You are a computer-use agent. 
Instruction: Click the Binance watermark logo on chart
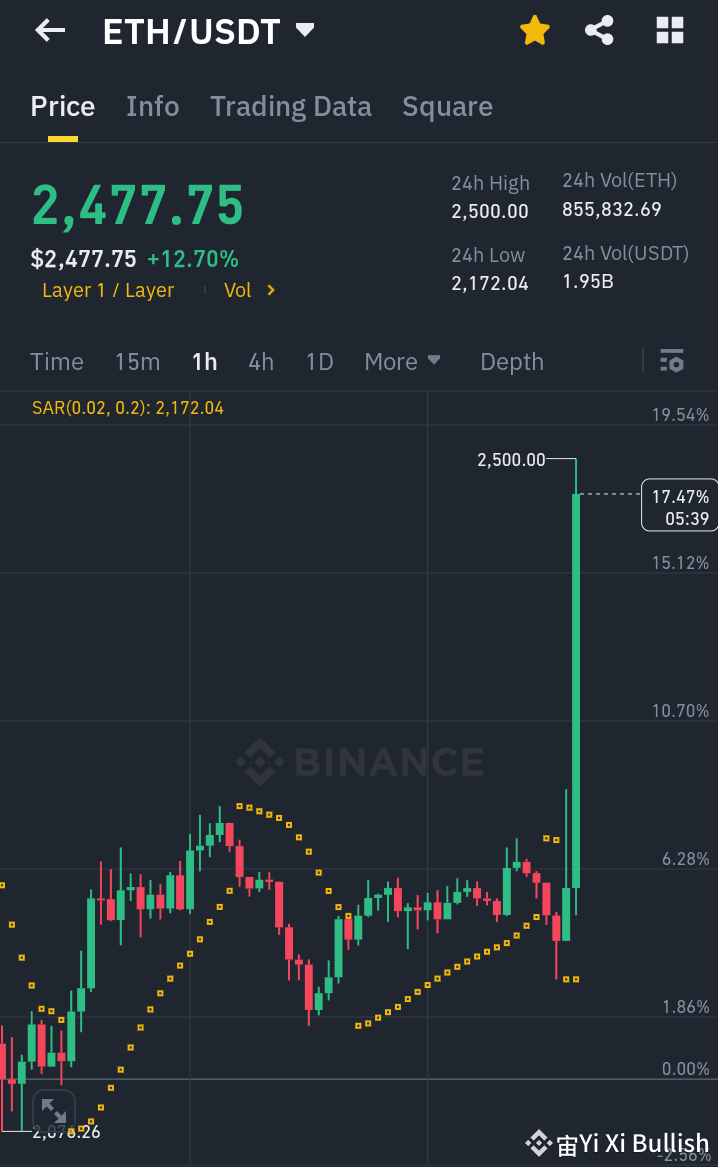tap(358, 761)
